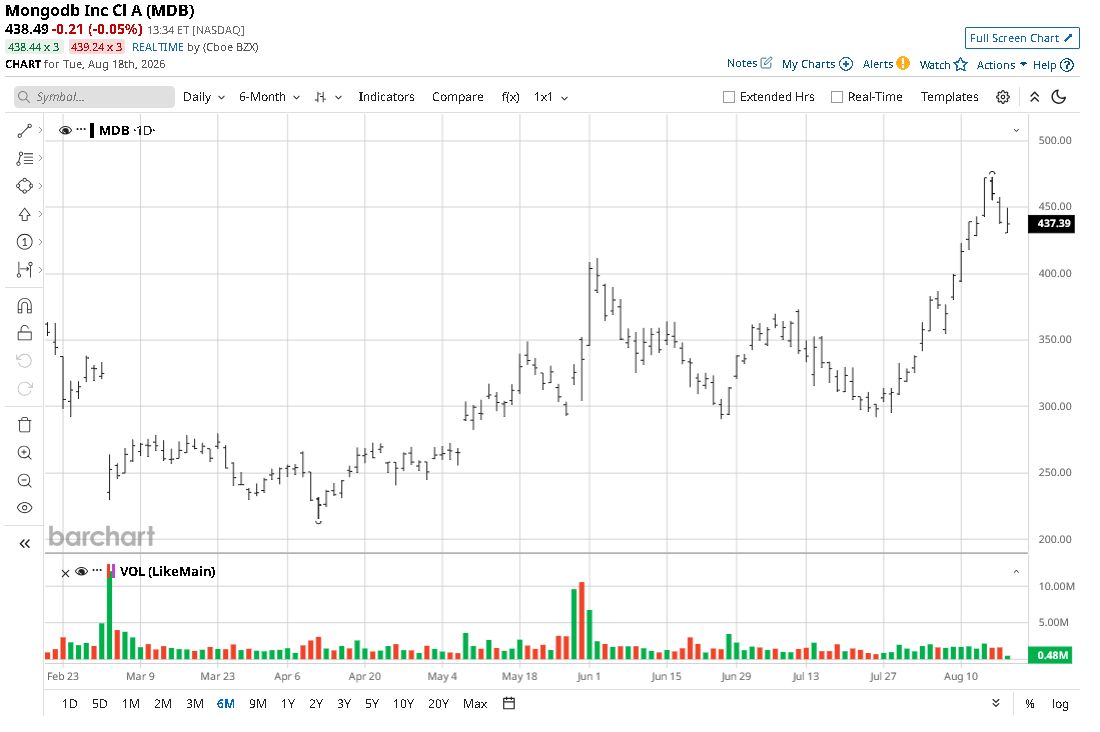The height and width of the screenshot is (732, 1100).
Task: Open the custom date range calendar
Action: pyautogui.click(x=509, y=703)
